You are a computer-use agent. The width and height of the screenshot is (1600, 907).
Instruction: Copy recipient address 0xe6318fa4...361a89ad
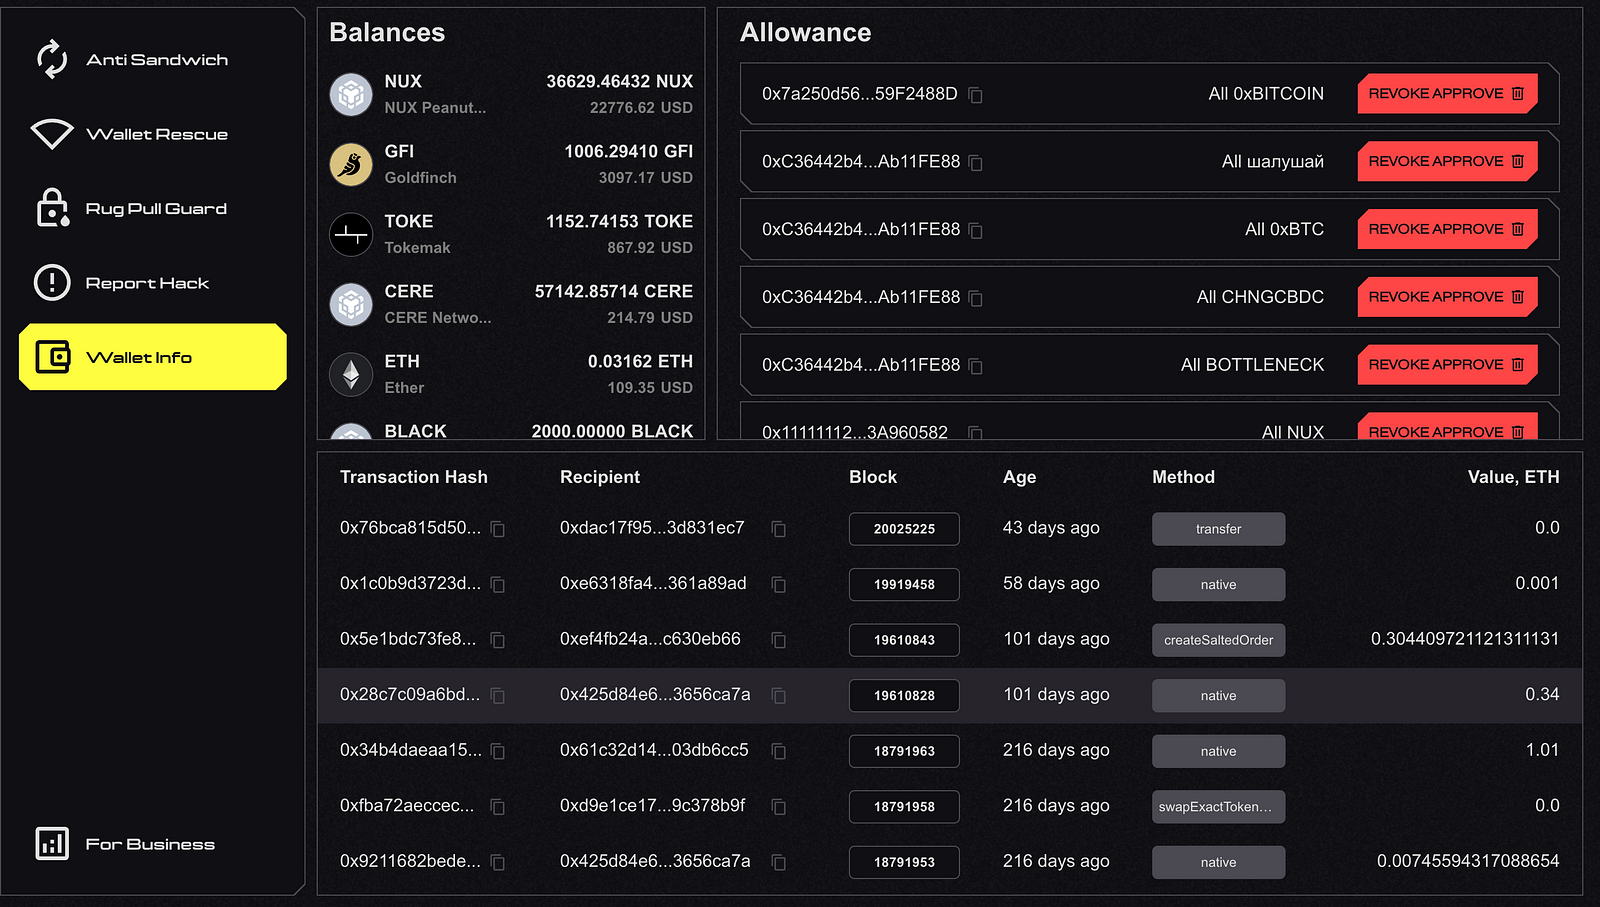[779, 585]
